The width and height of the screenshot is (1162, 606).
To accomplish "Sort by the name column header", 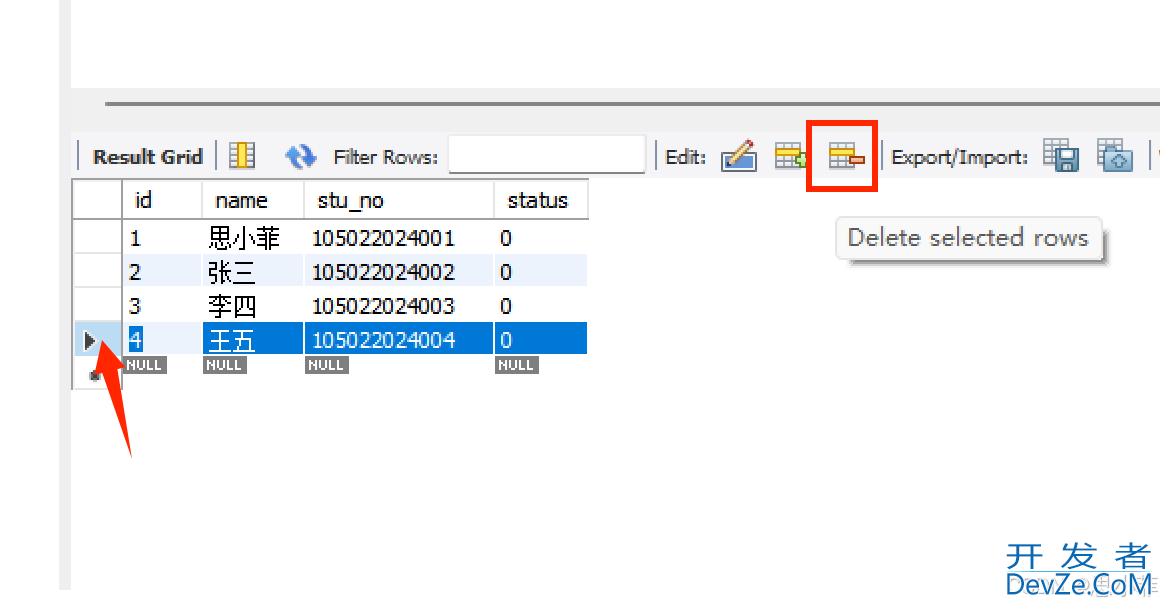I will tap(253, 200).
